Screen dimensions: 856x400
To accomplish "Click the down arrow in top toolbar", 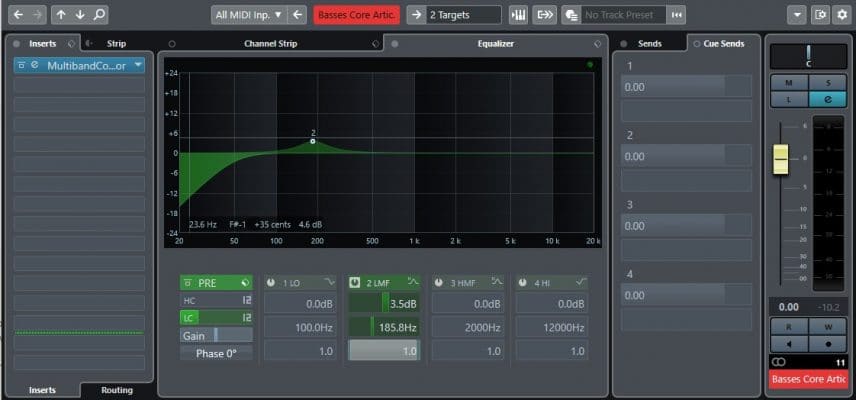I will tap(80, 15).
